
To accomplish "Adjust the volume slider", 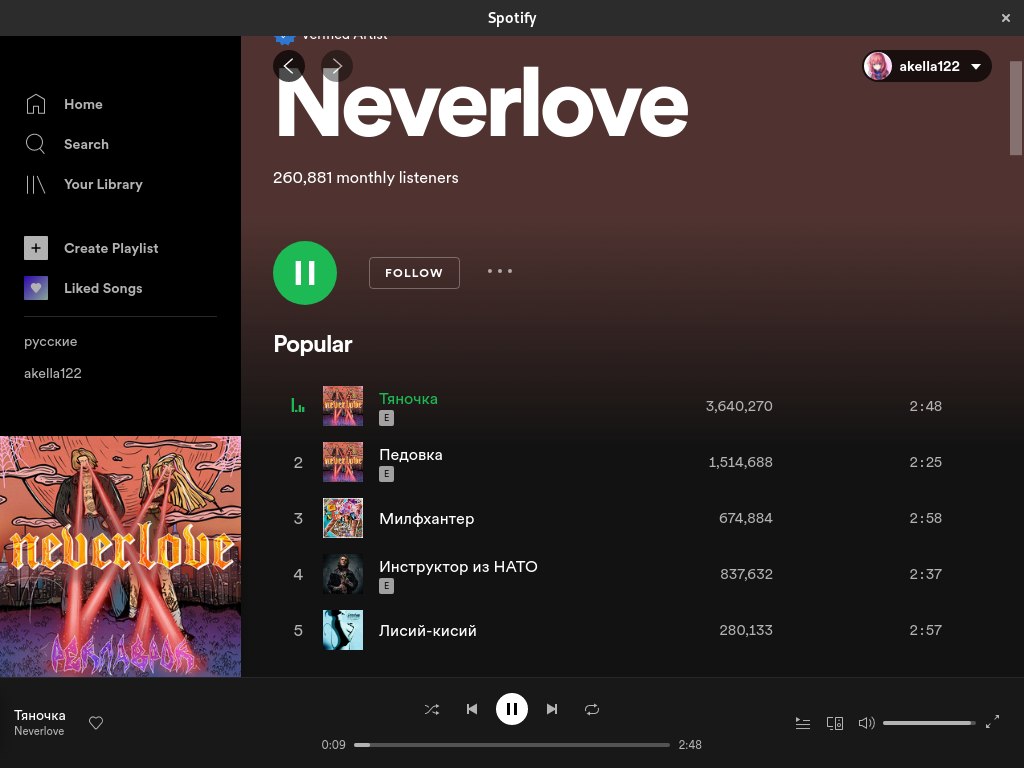I will pos(929,723).
